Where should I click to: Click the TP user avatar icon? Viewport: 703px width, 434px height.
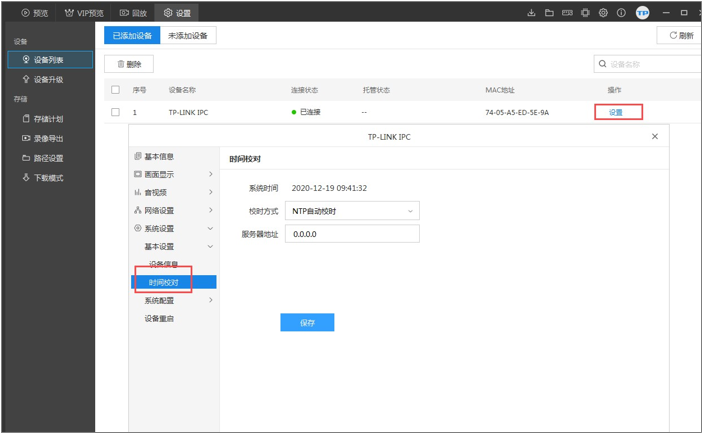[x=643, y=13]
